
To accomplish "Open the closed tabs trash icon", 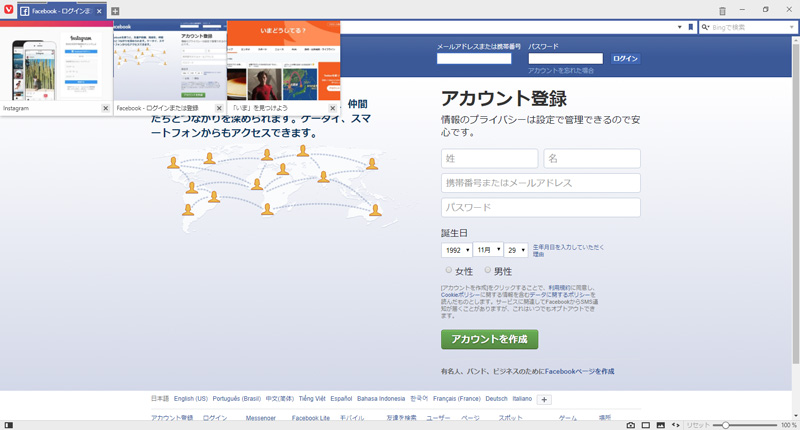I will (x=722, y=11).
